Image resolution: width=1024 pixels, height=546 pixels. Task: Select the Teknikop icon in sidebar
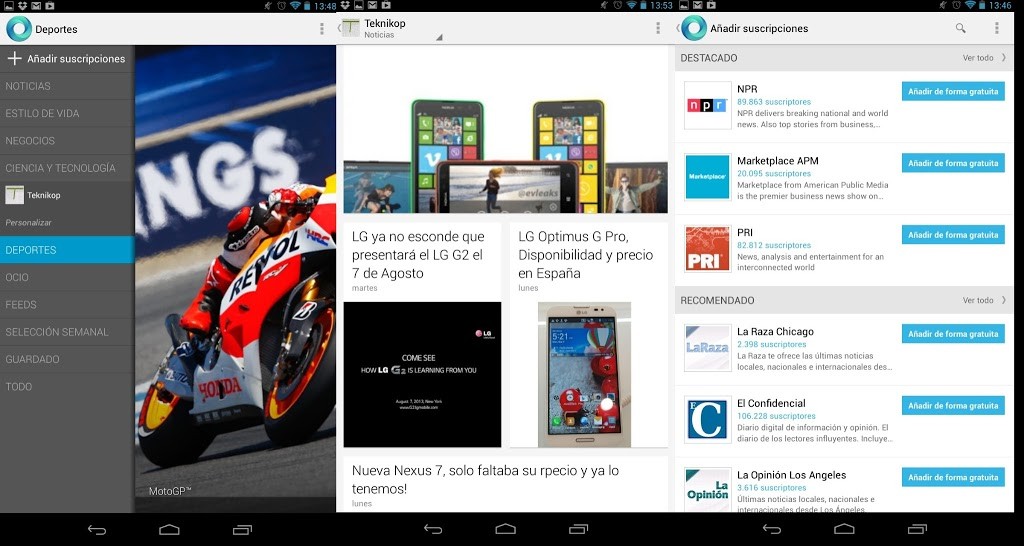click(x=14, y=195)
